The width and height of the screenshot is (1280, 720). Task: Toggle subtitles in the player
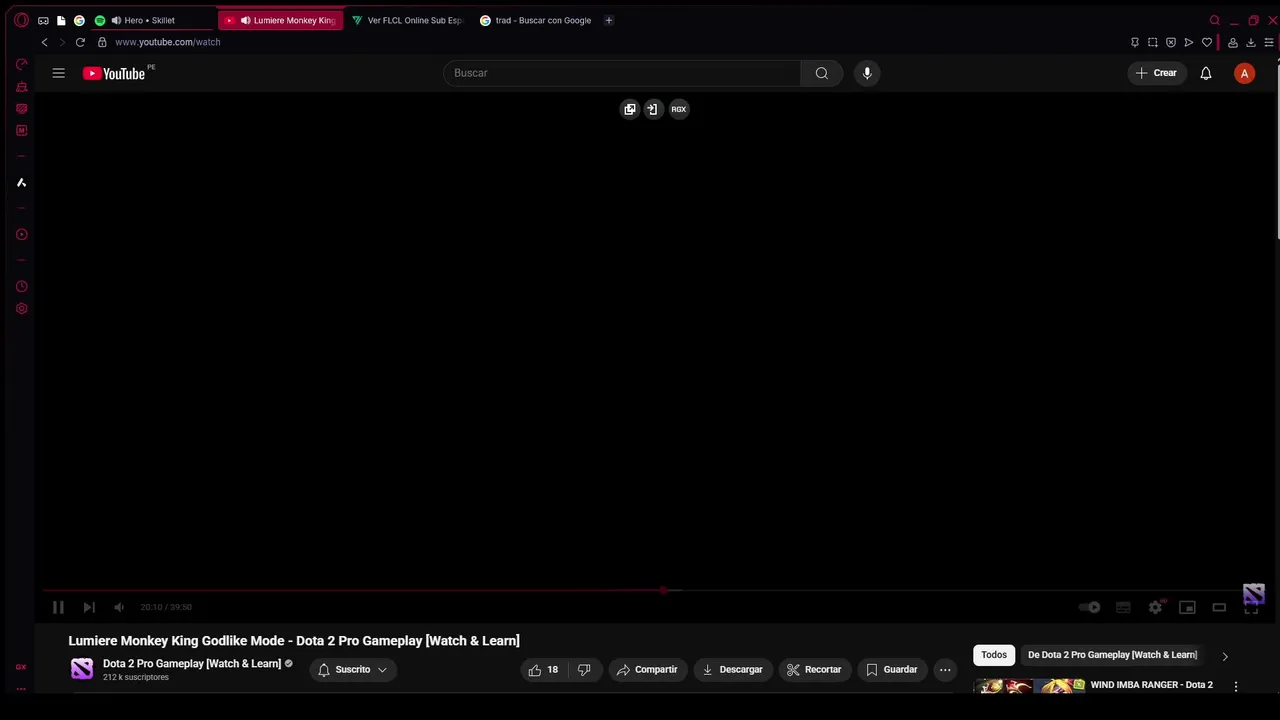tap(1123, 607)
